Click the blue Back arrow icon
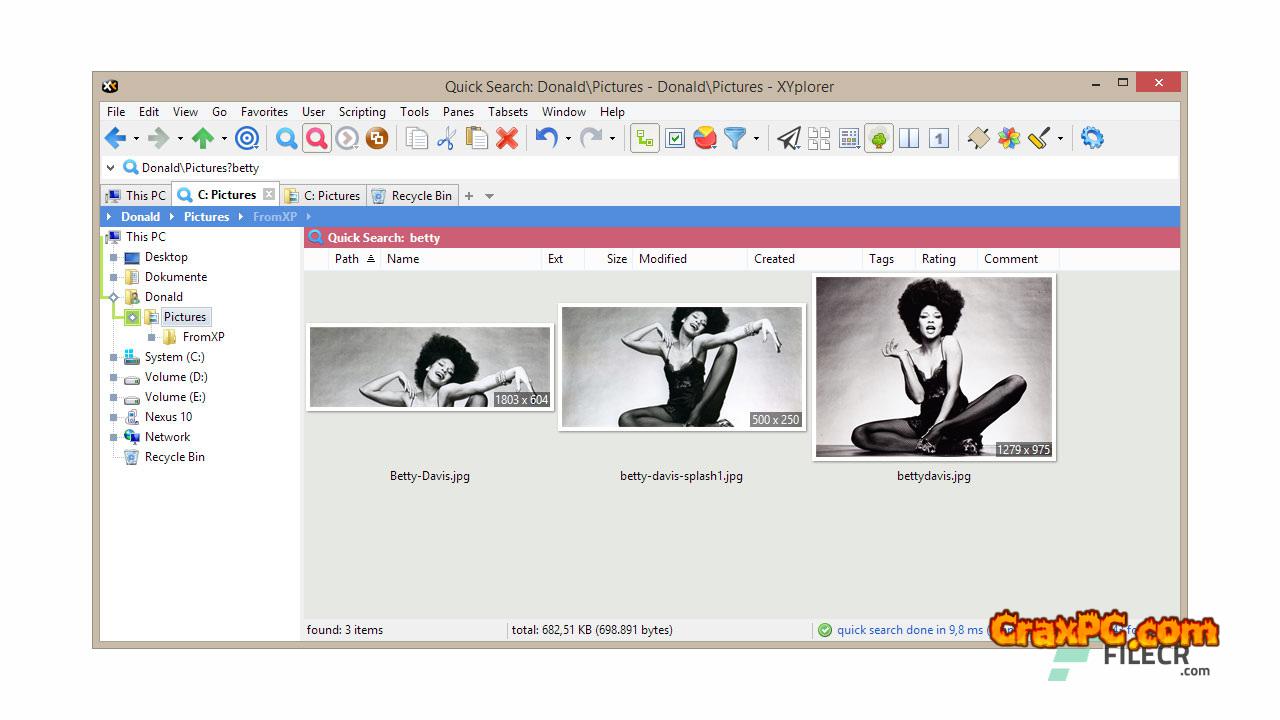 pos(115,139)
